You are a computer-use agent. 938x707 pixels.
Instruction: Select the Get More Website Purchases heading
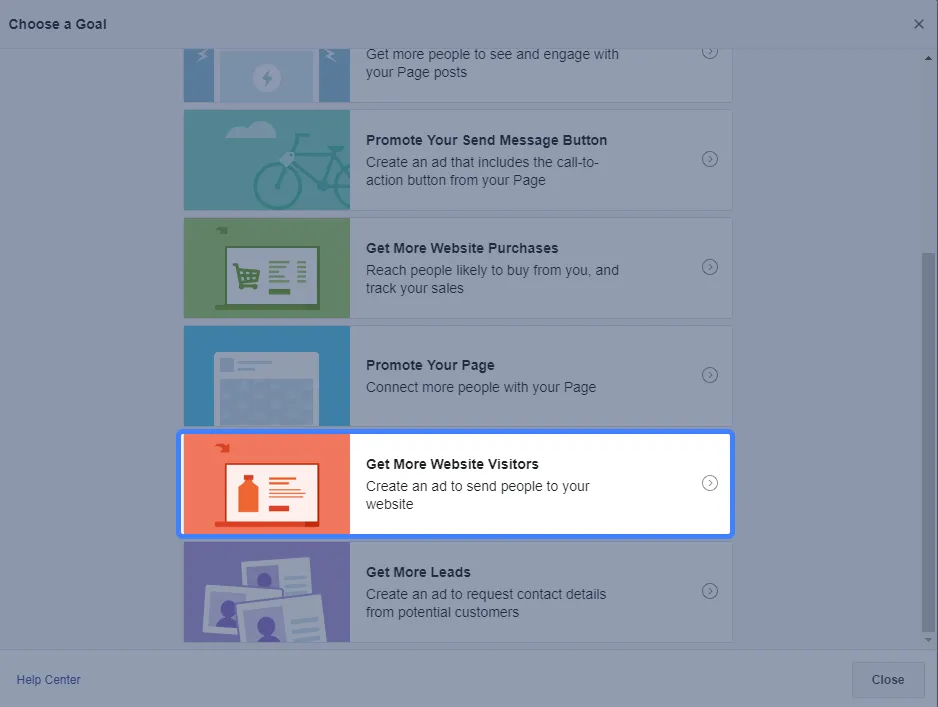click(x=462, y=248)
